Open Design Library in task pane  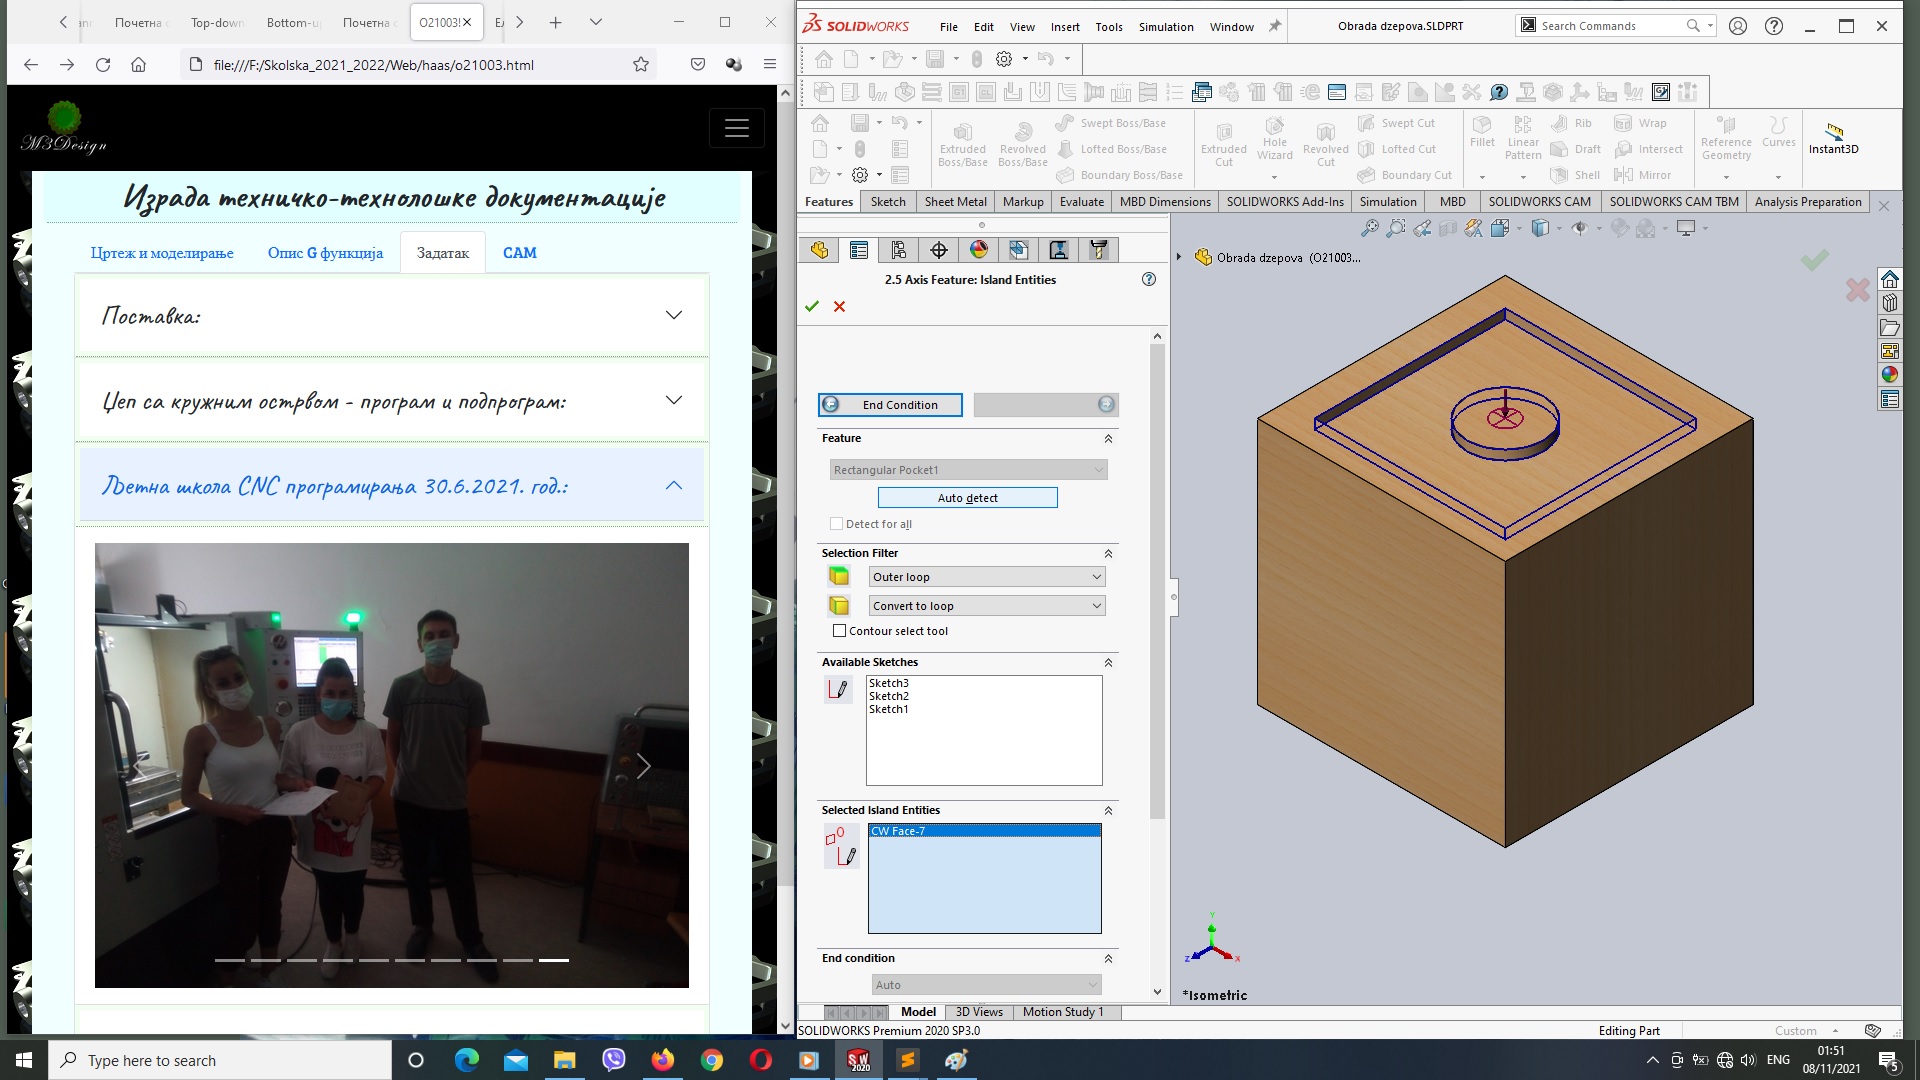(1890, 303)
